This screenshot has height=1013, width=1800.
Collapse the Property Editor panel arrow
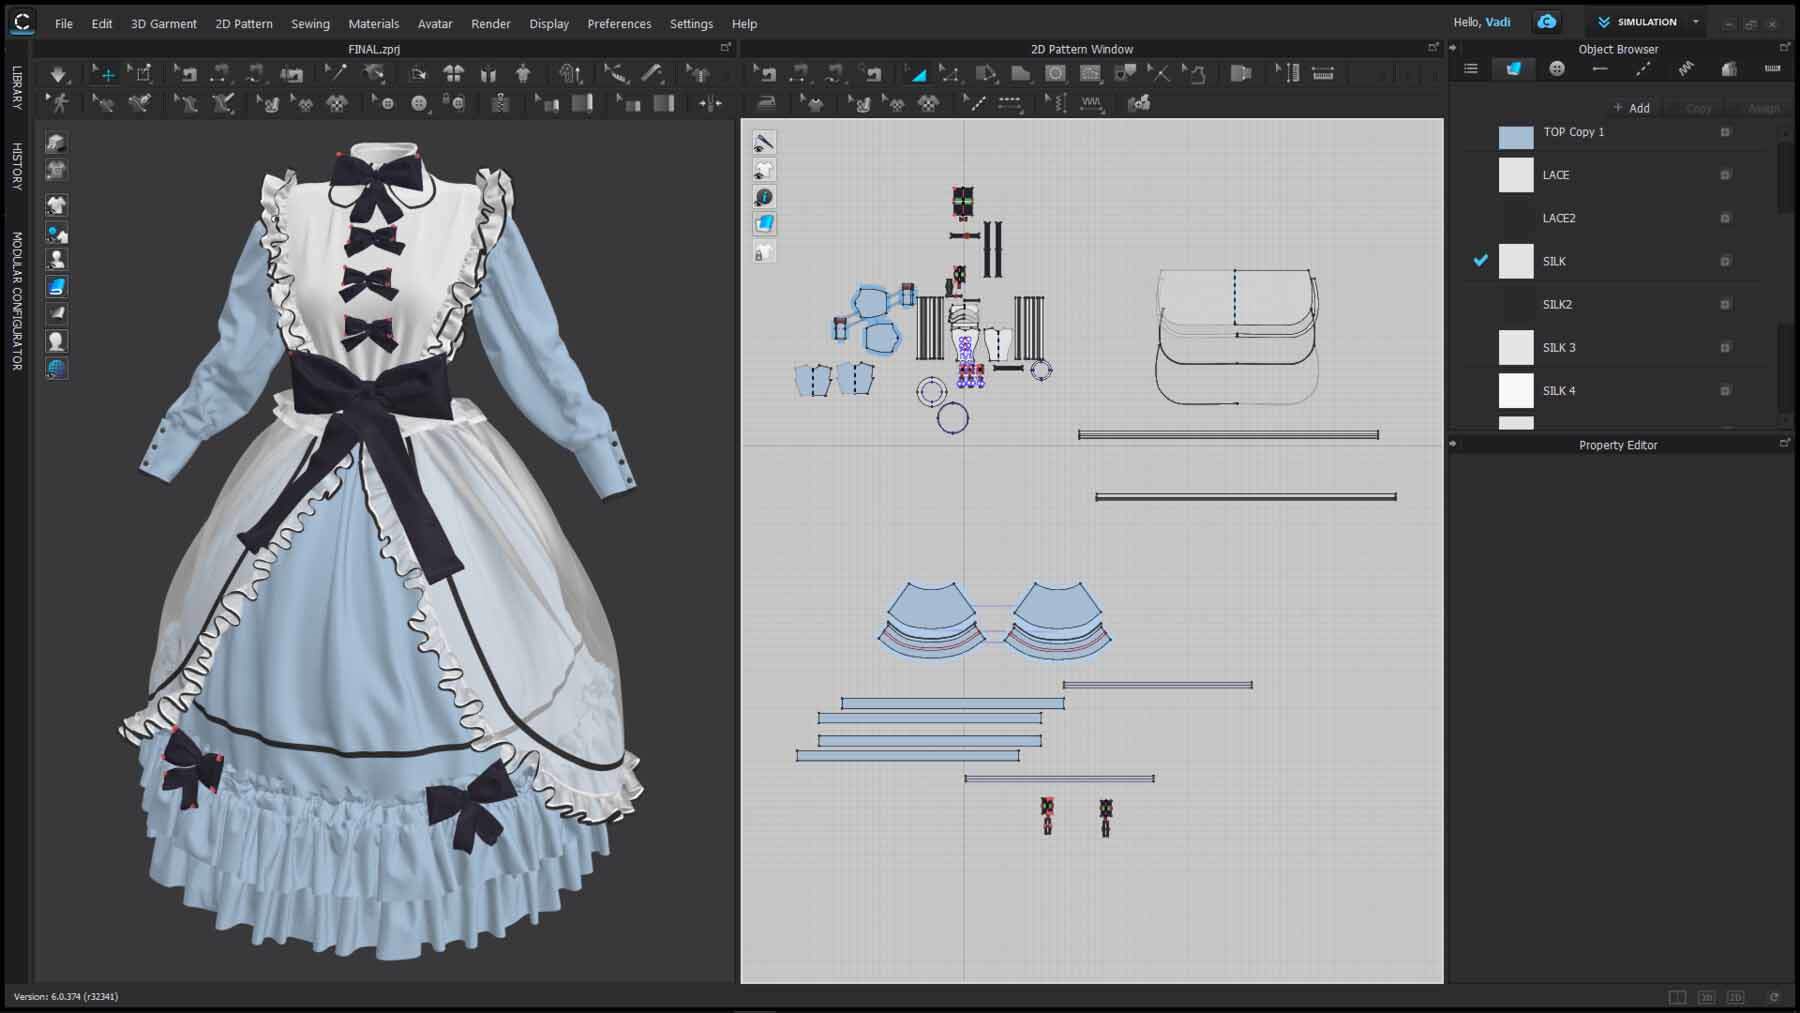(x=1453, y=444)
